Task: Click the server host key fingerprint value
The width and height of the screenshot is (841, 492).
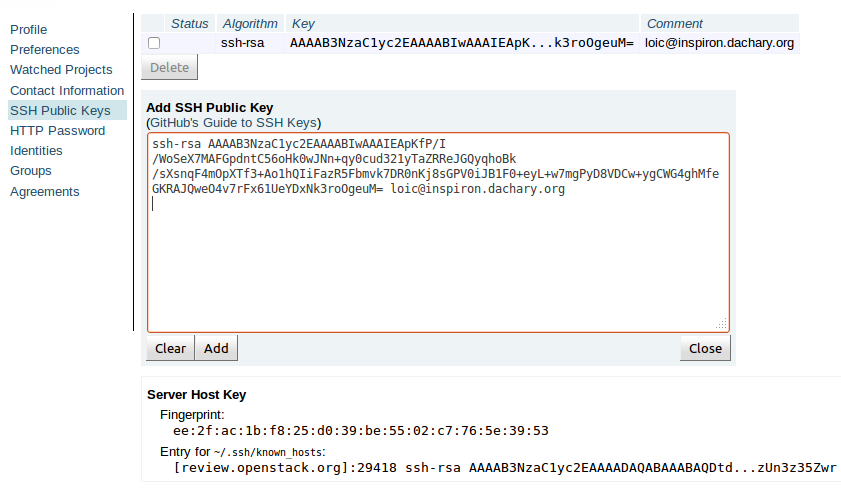Action: coord(361,431)
